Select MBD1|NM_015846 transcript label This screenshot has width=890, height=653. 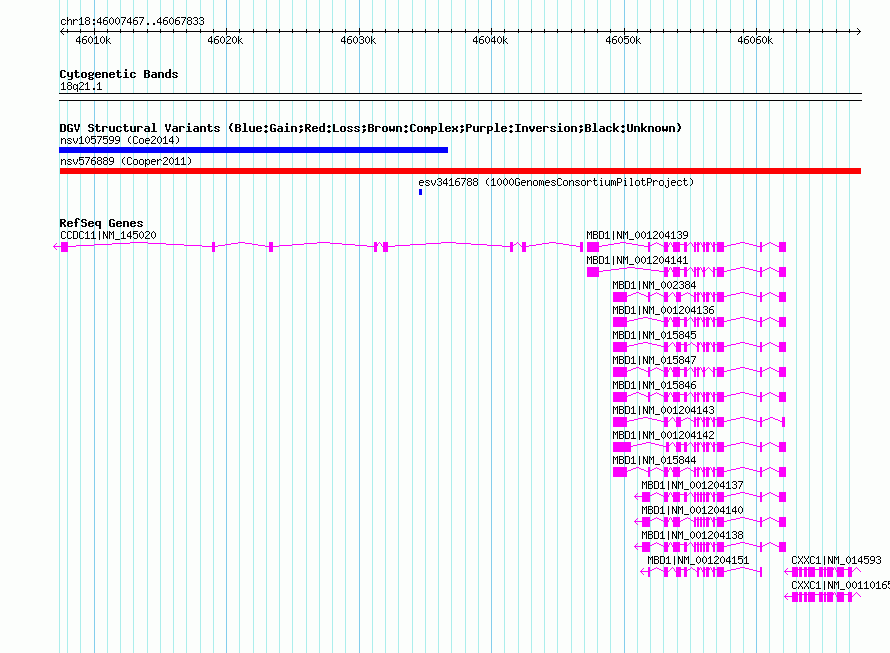654,385
